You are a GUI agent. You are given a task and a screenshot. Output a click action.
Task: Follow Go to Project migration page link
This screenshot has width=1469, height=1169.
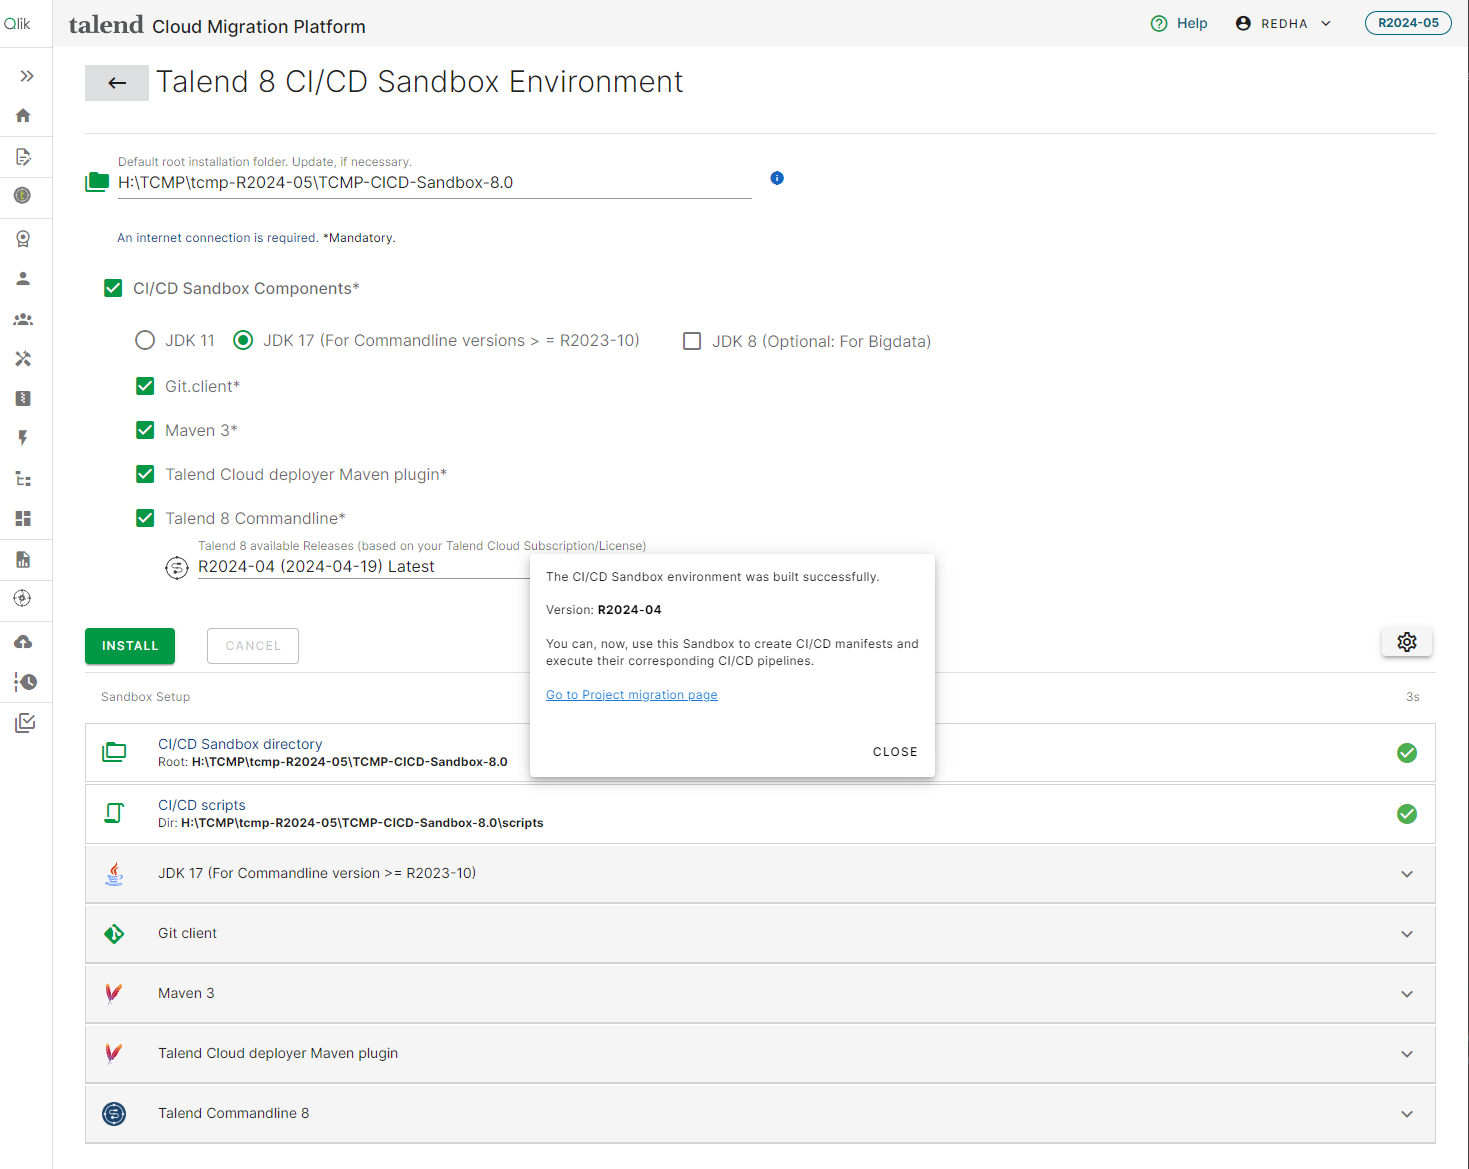pyautogui.click(x=632, y=695)
